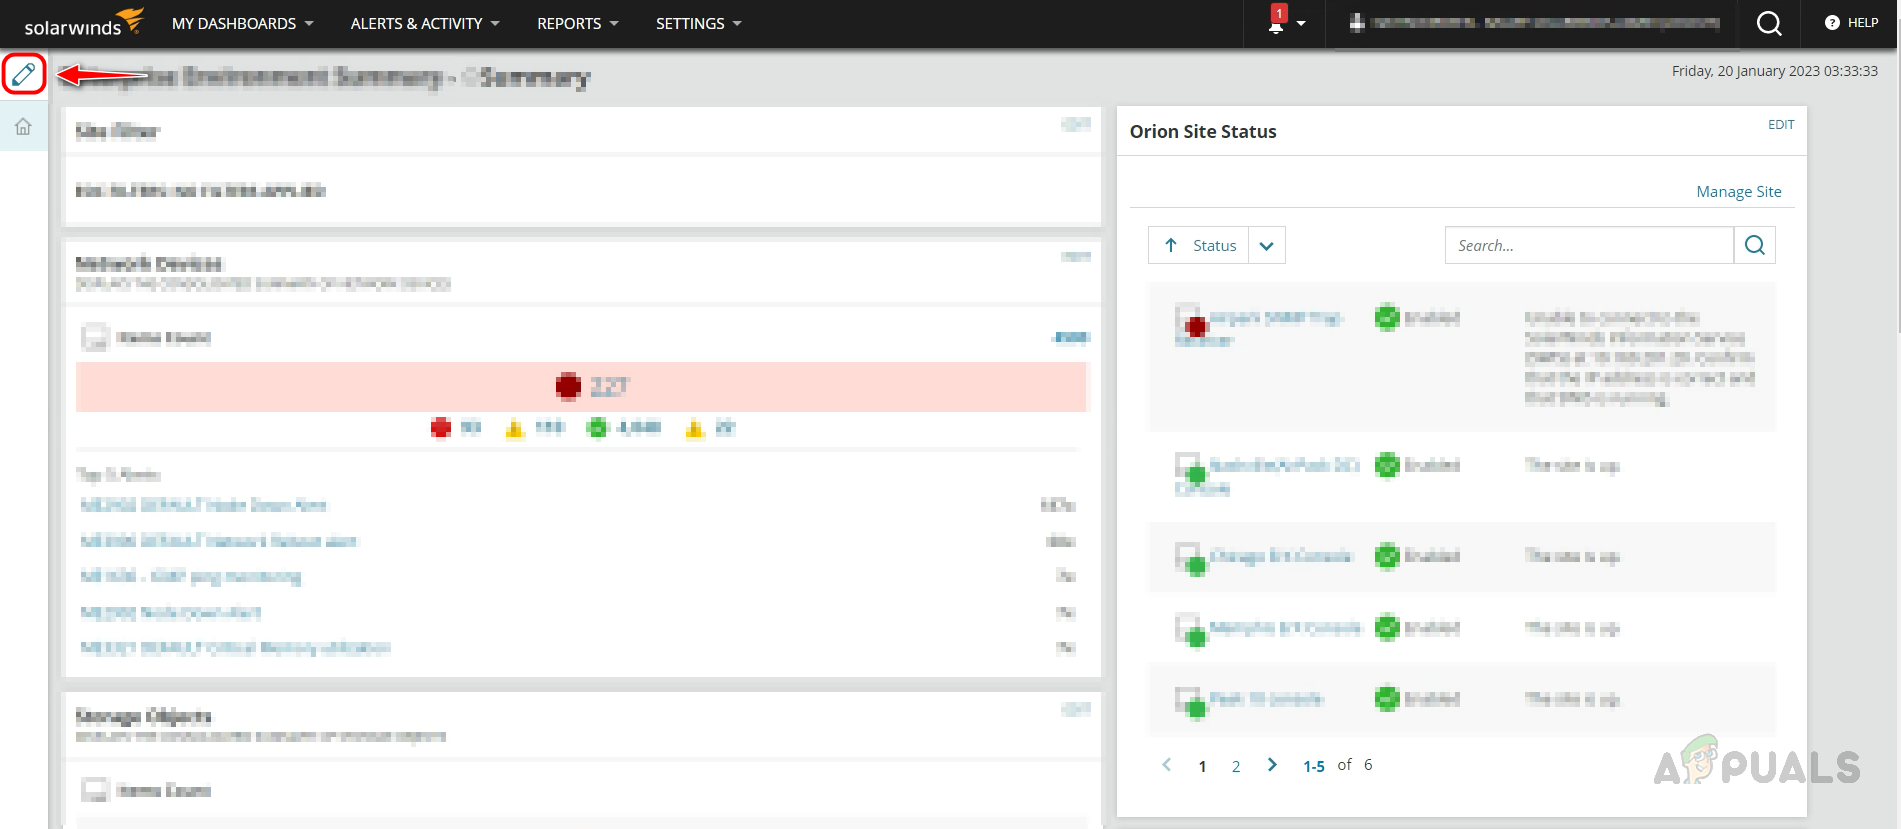Viewport: 1901px width, 829px height.
Task: Click Edit on Orion Site Status widget
Action: (x=1780, y=125)
